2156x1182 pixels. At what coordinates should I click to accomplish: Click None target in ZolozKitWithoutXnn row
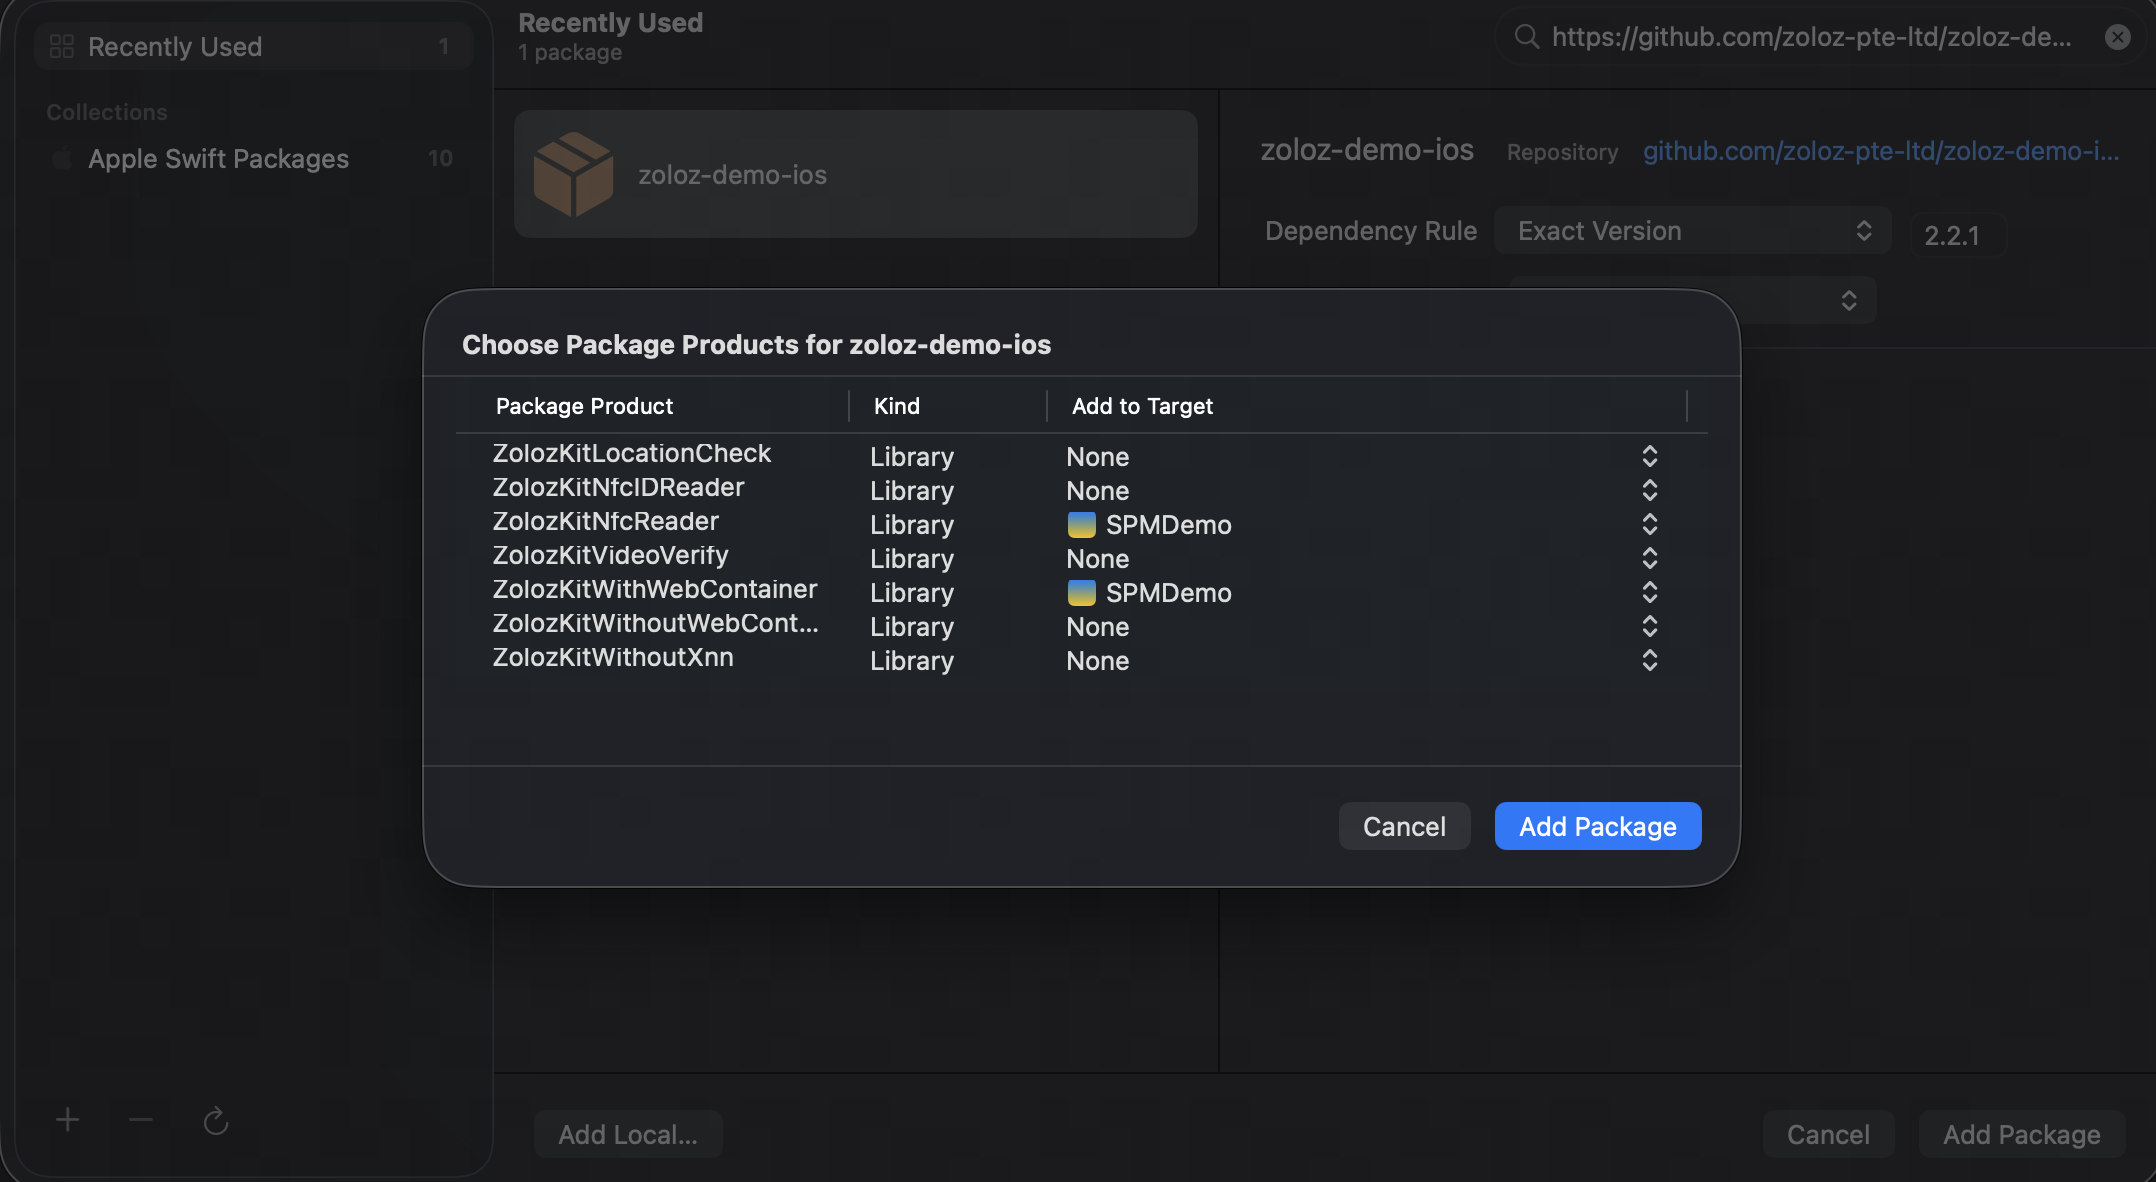(x=1097, y=661)
